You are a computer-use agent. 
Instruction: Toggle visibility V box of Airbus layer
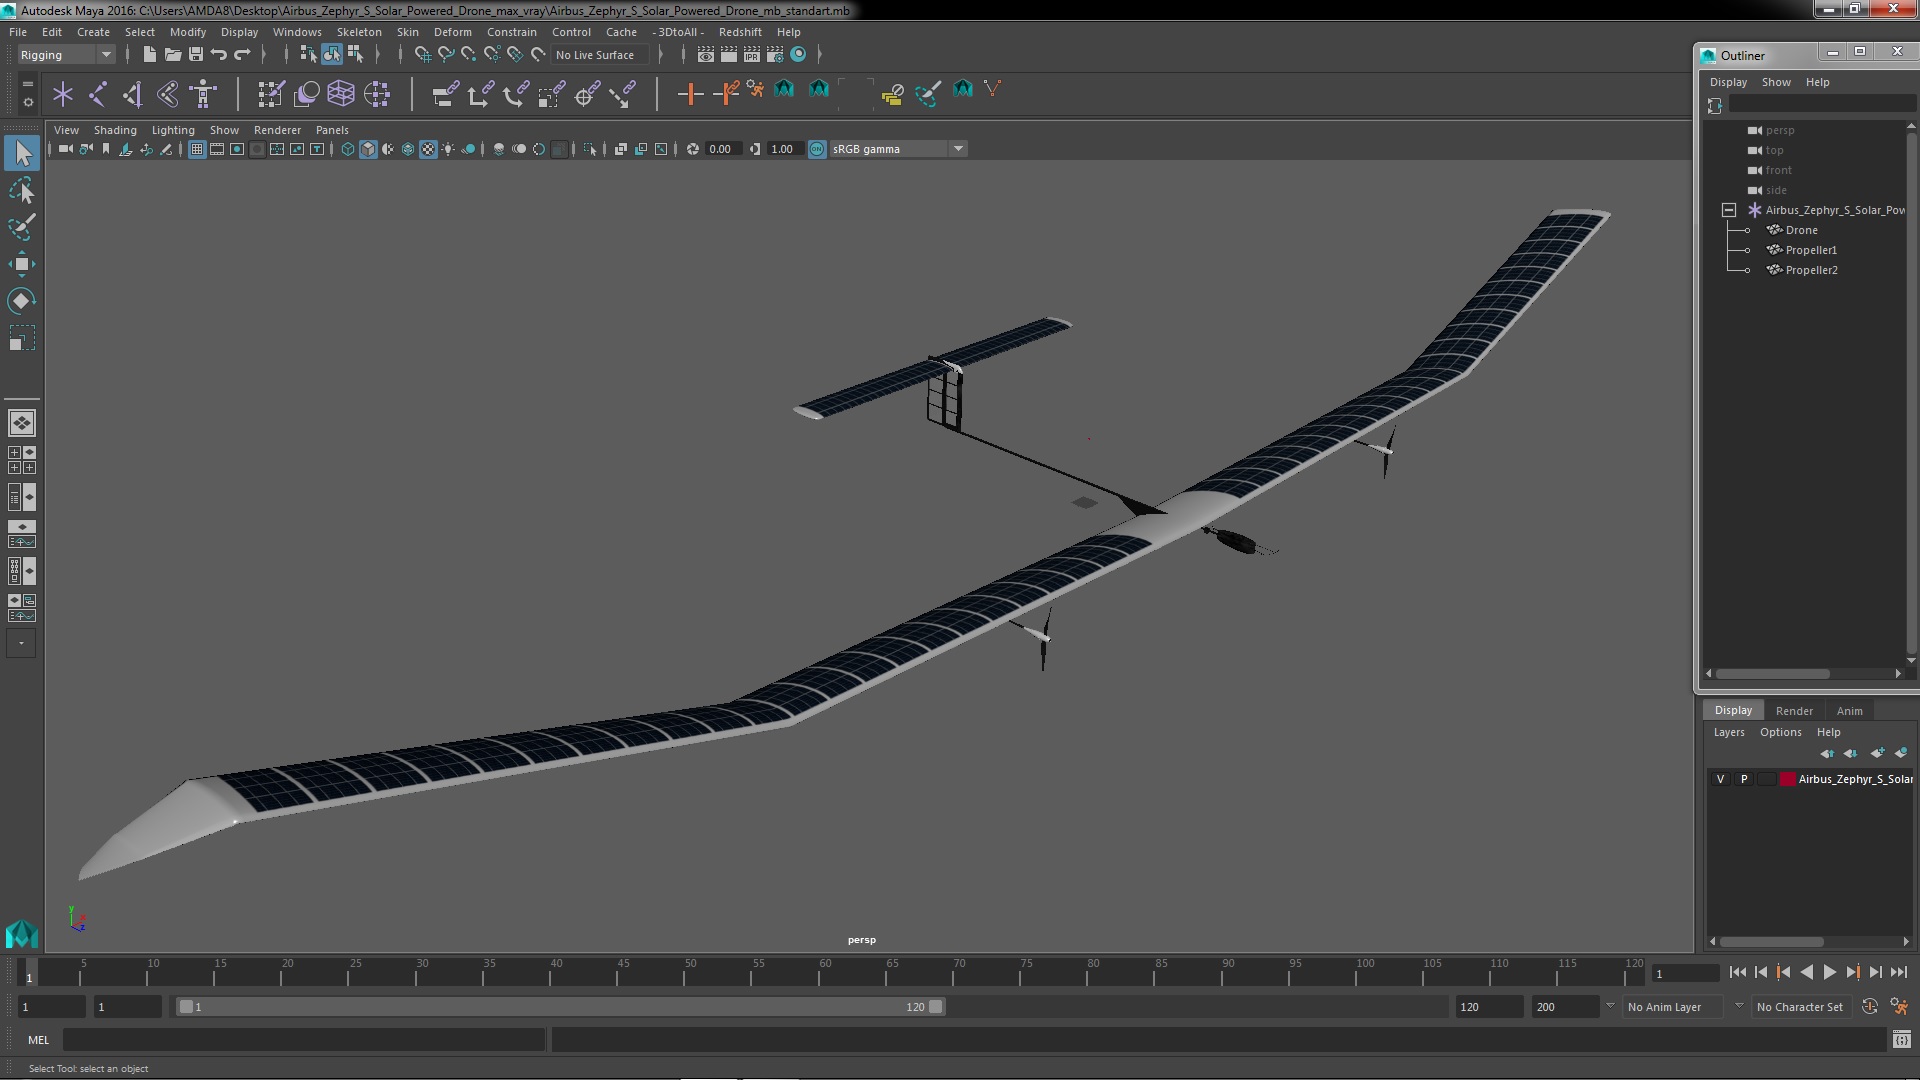point(1720,779)
